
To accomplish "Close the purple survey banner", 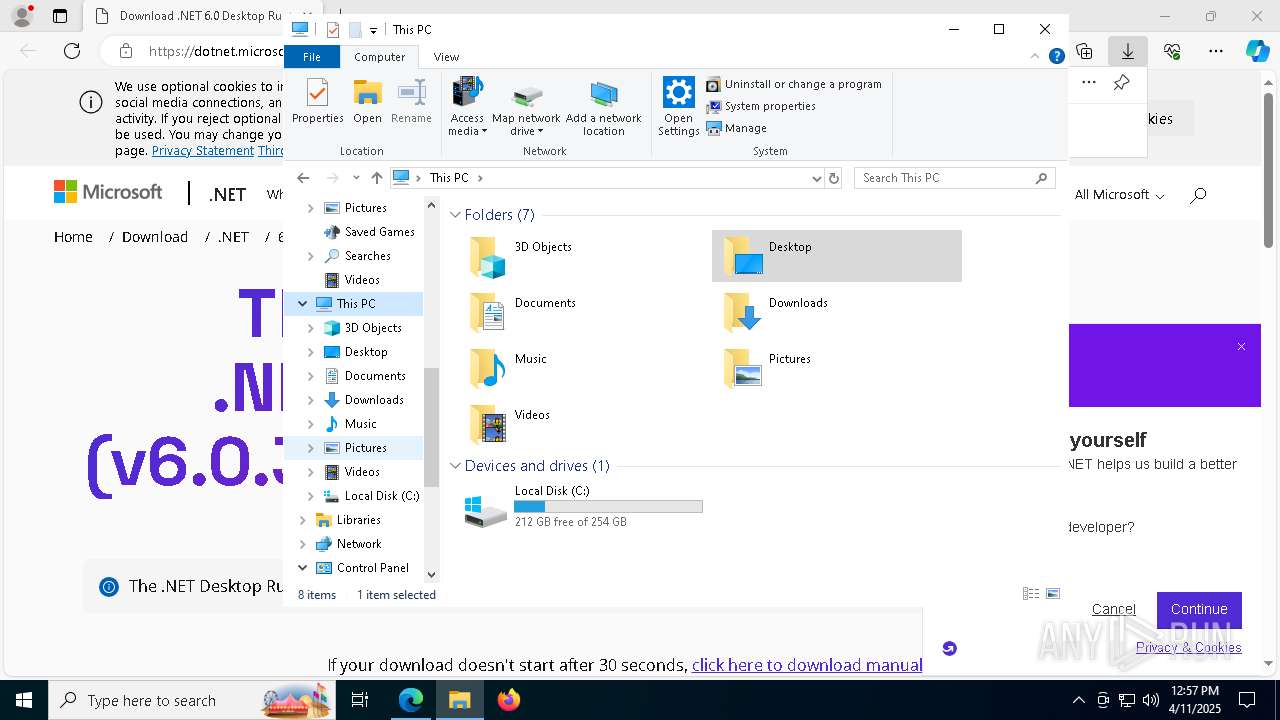I will (x=1241, y=347).
